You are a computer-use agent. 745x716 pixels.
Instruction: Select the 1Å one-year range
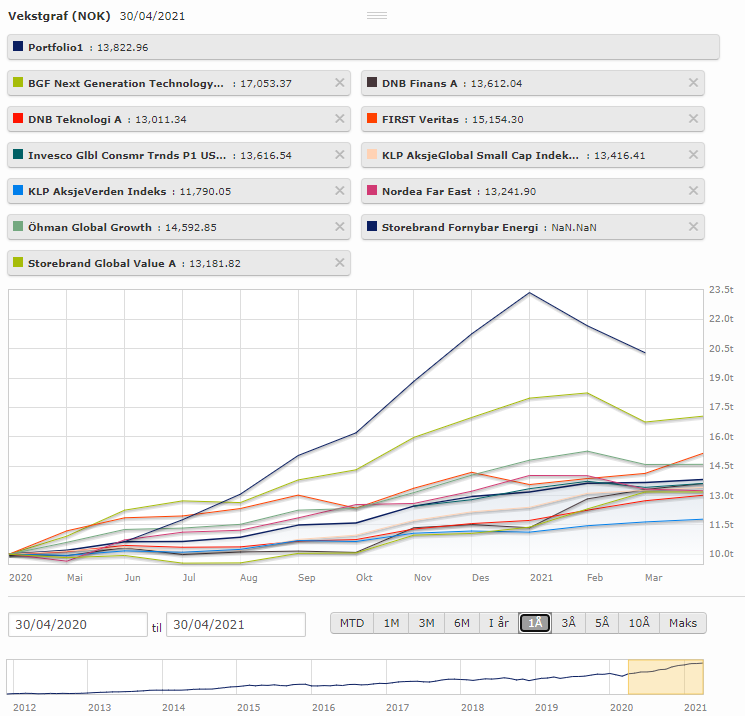[x=535, y=623]
